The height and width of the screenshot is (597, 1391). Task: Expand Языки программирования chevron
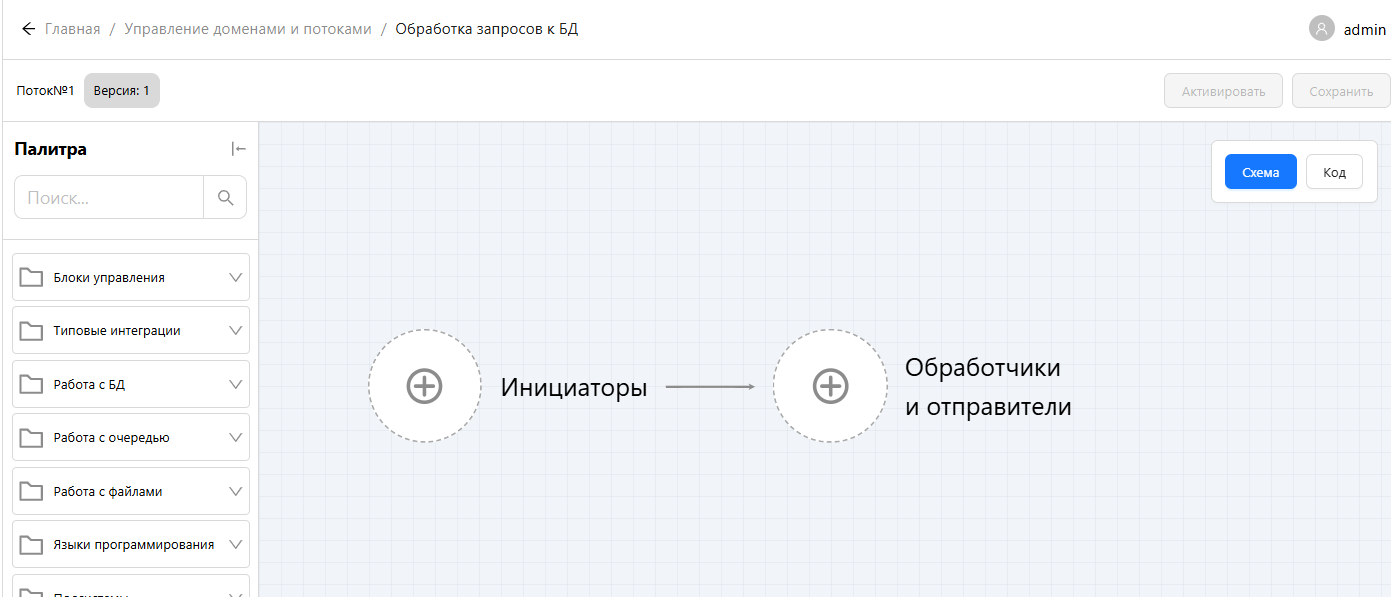[236, 544]
